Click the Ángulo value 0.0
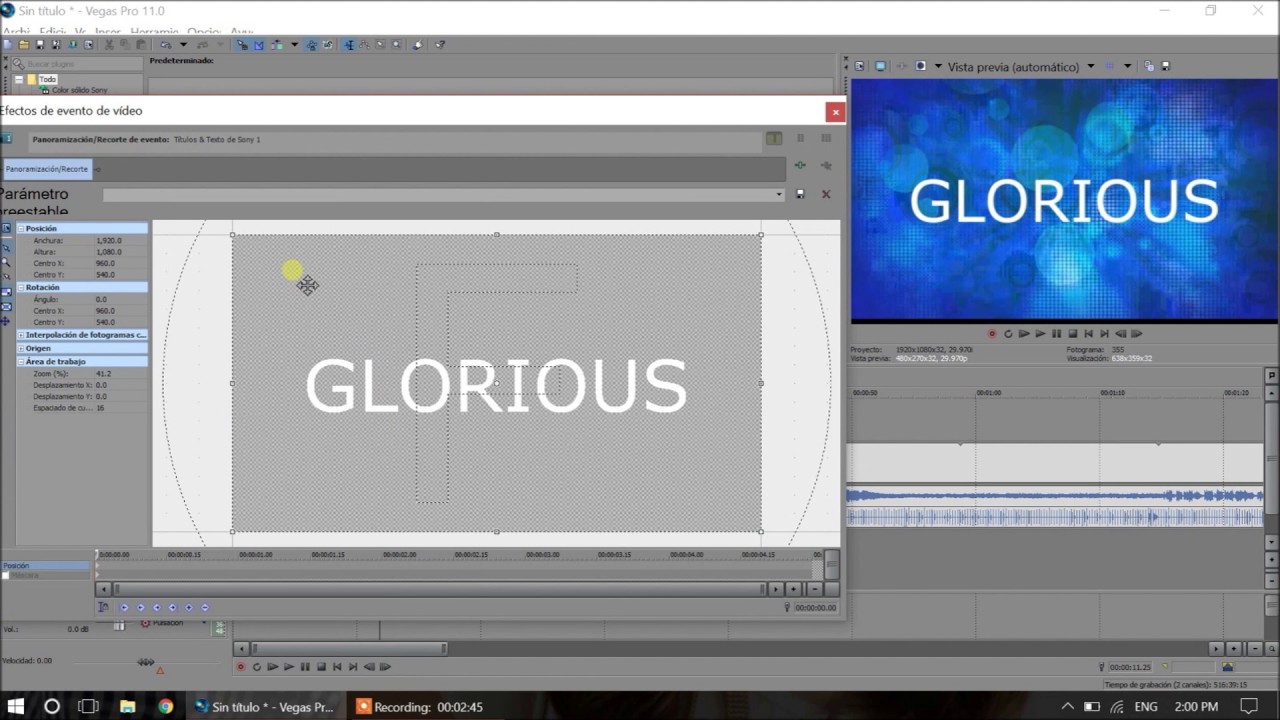The image size is (1280, 720). (101, 299)
